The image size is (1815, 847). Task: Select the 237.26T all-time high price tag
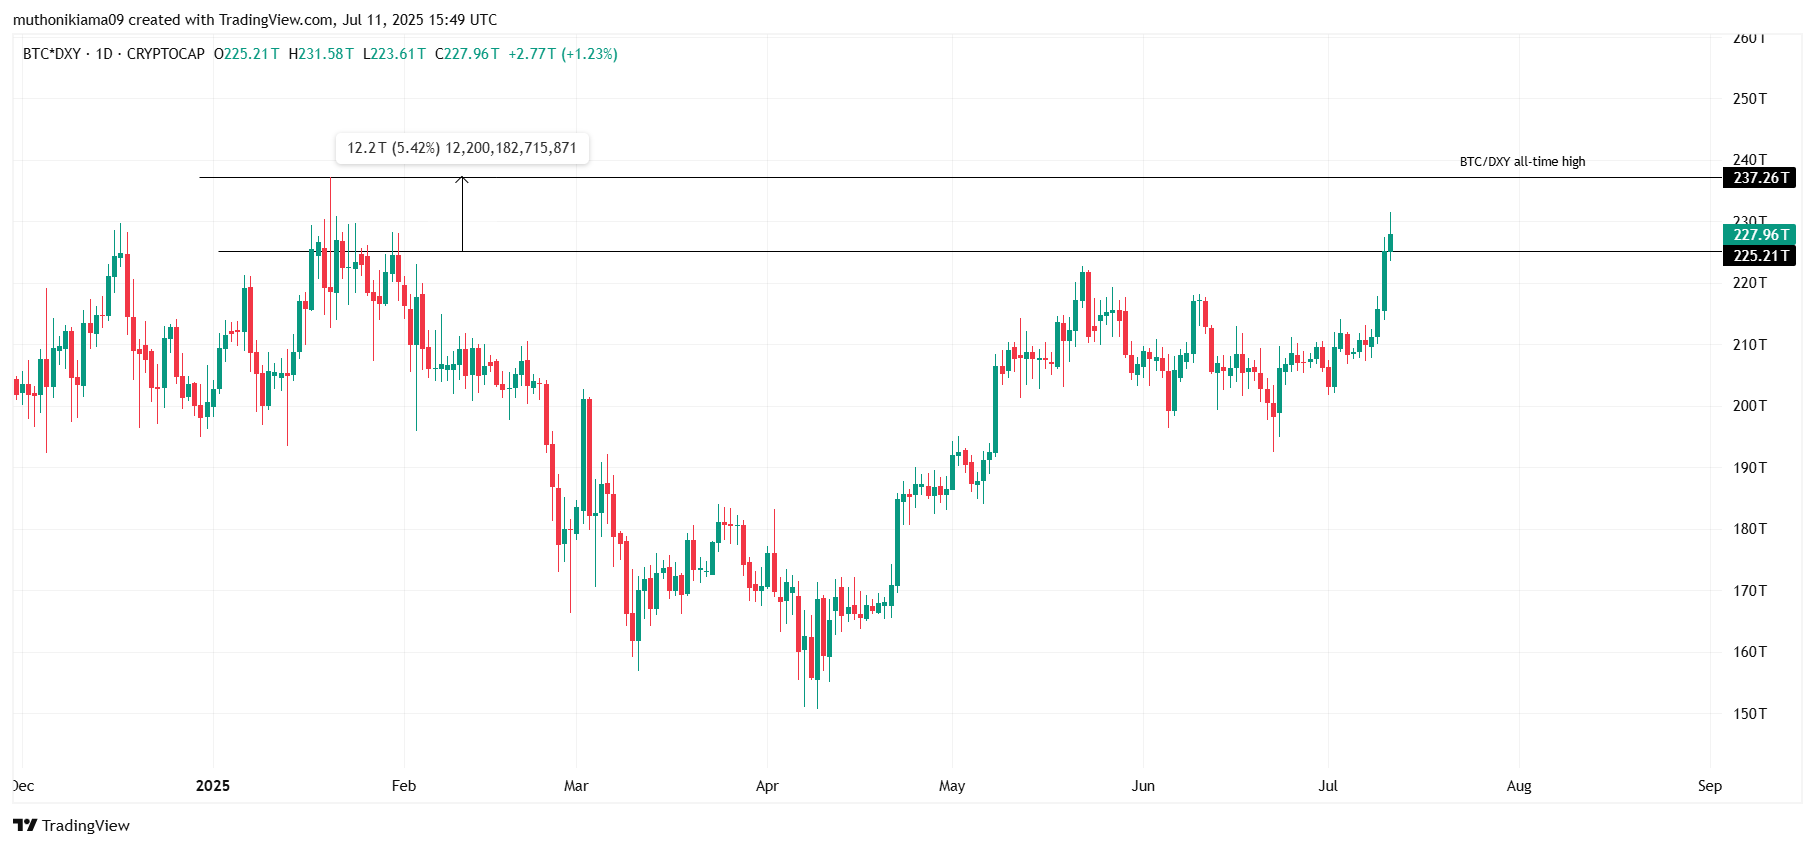click(1760, 178)
